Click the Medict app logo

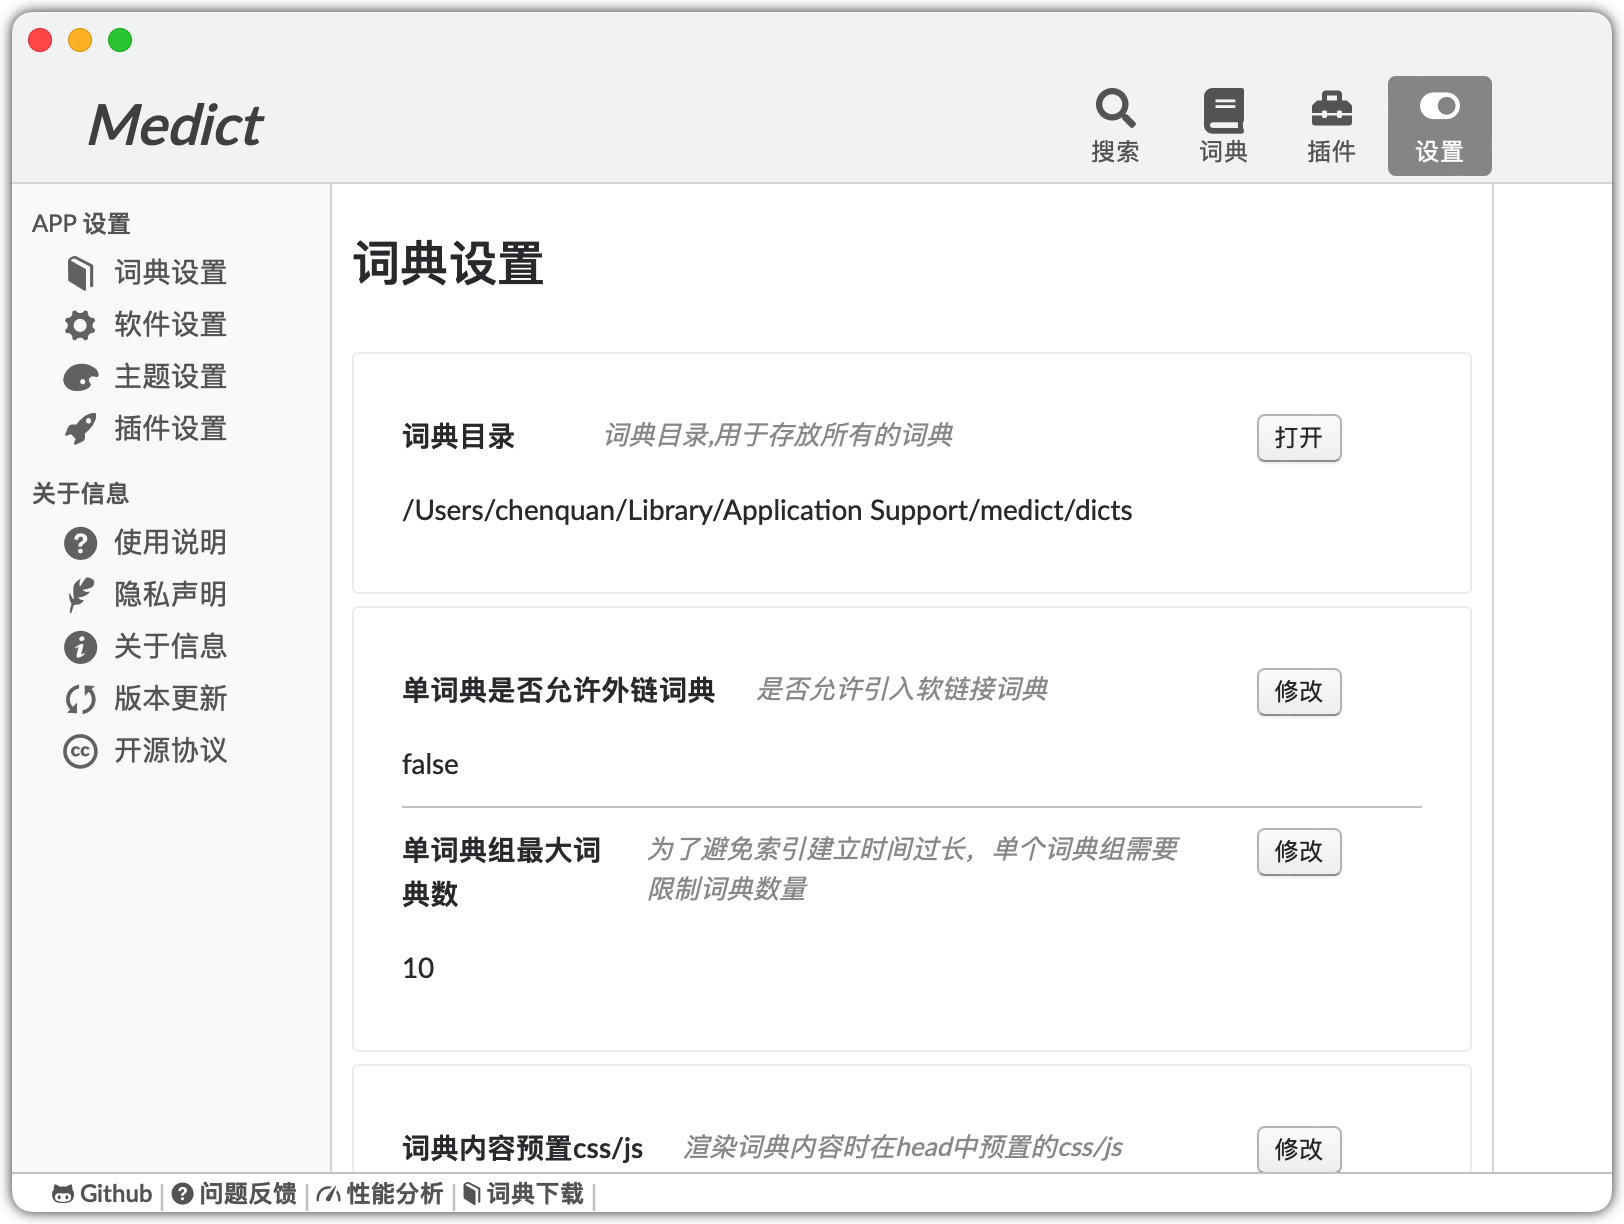click(176, 126)
